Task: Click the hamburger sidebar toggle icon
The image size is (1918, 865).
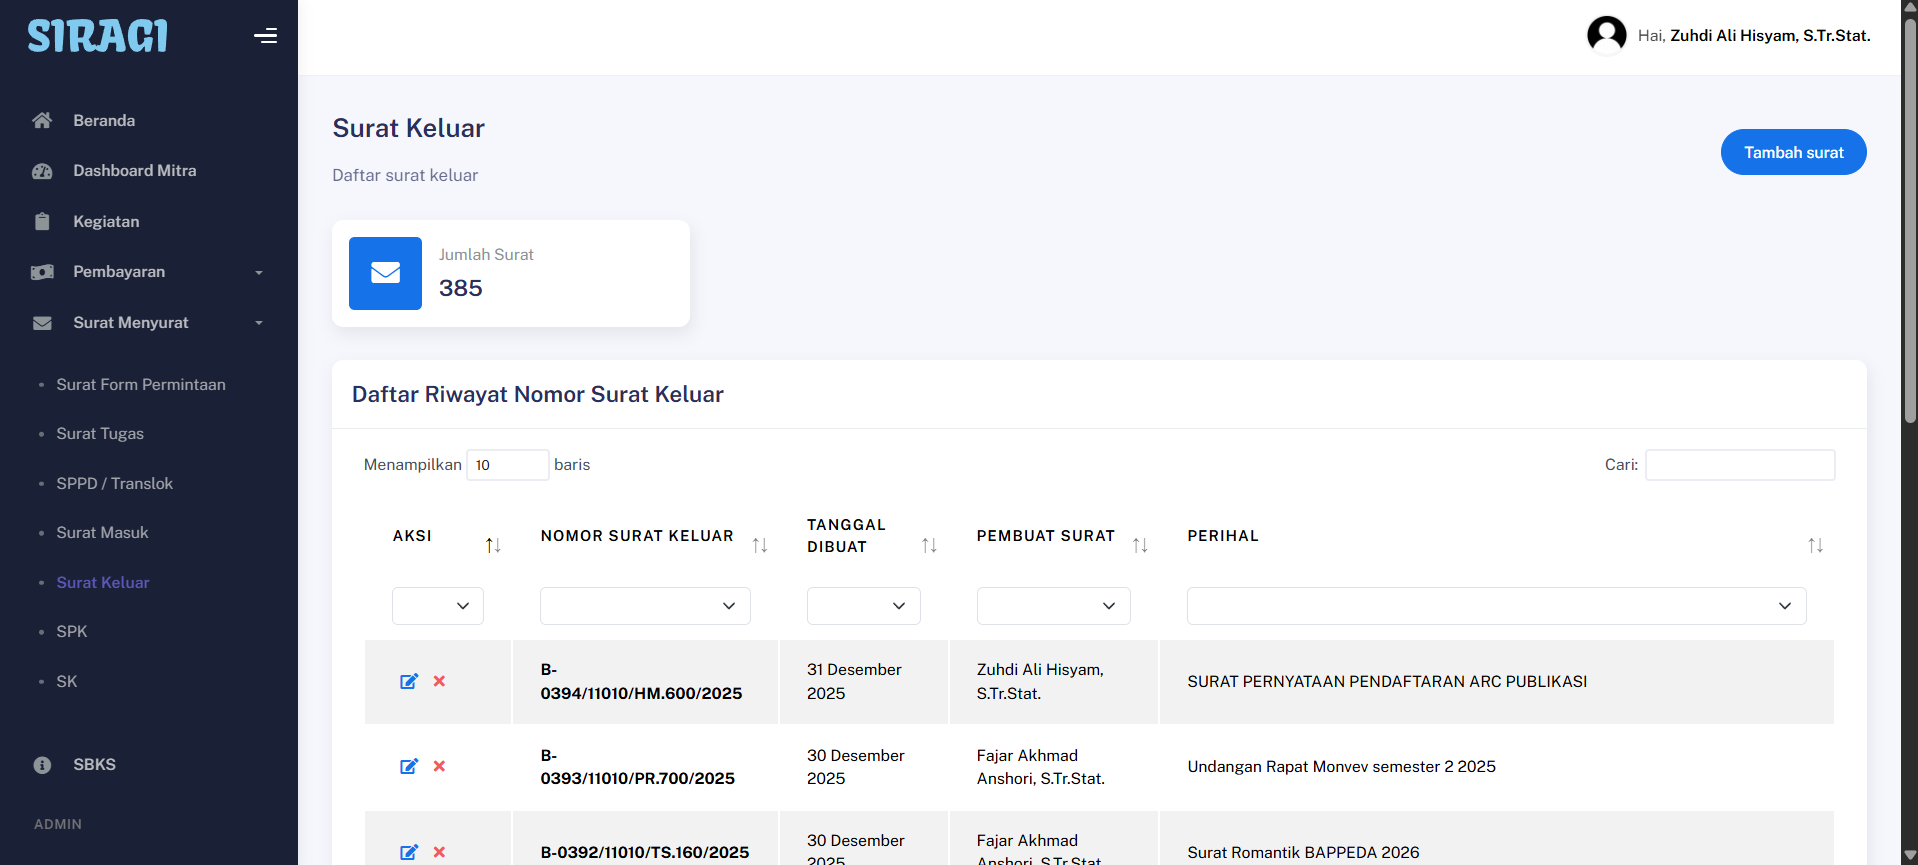Action: pyautogui.click(x=265, y=37)
